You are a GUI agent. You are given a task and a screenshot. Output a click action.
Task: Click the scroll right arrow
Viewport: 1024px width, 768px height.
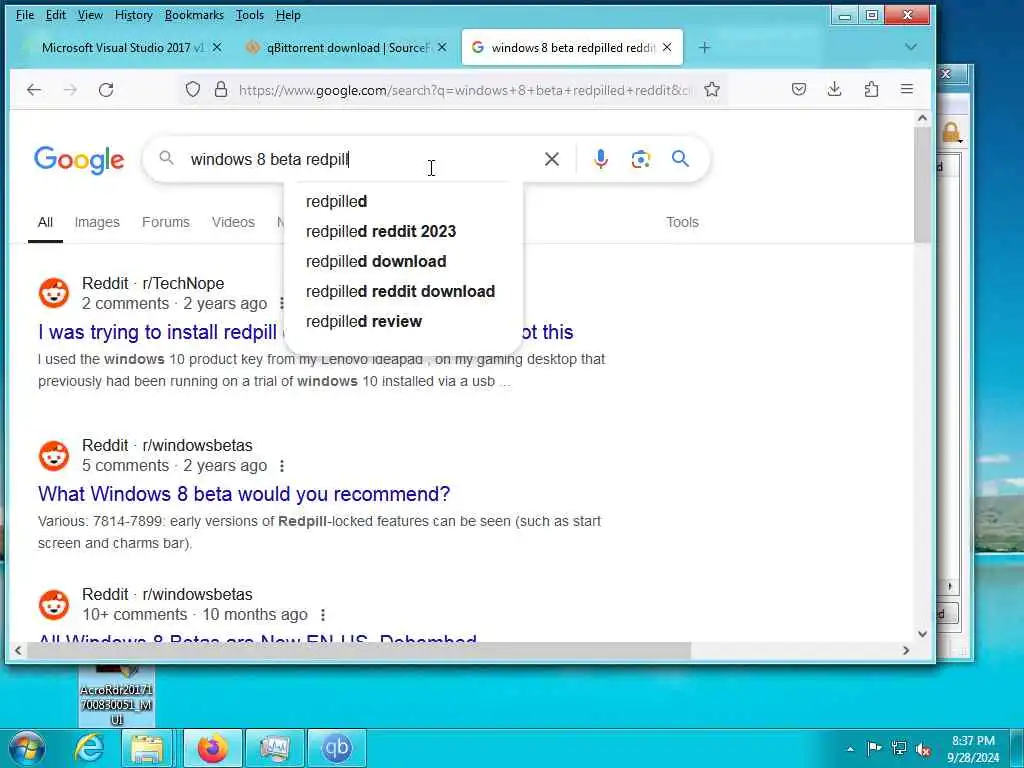(x=906, y=650)
